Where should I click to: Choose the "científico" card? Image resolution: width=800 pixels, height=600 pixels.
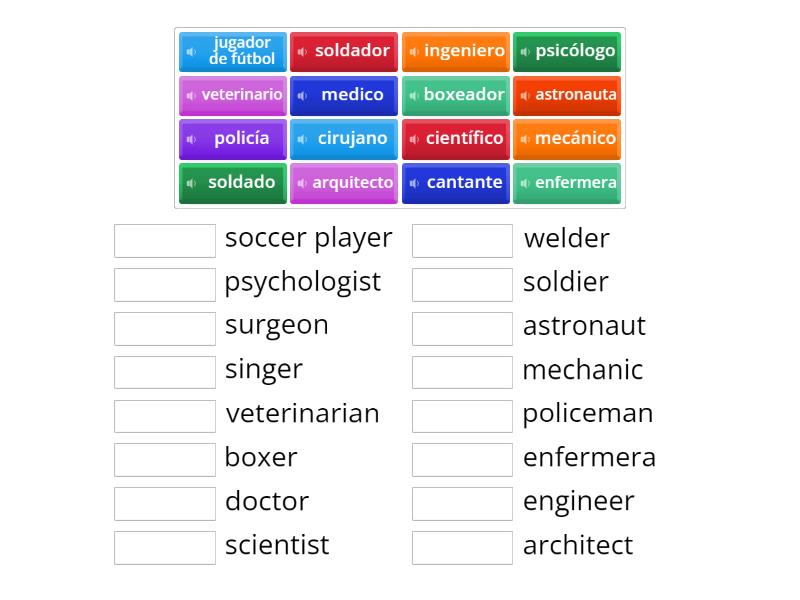point(456,139)
